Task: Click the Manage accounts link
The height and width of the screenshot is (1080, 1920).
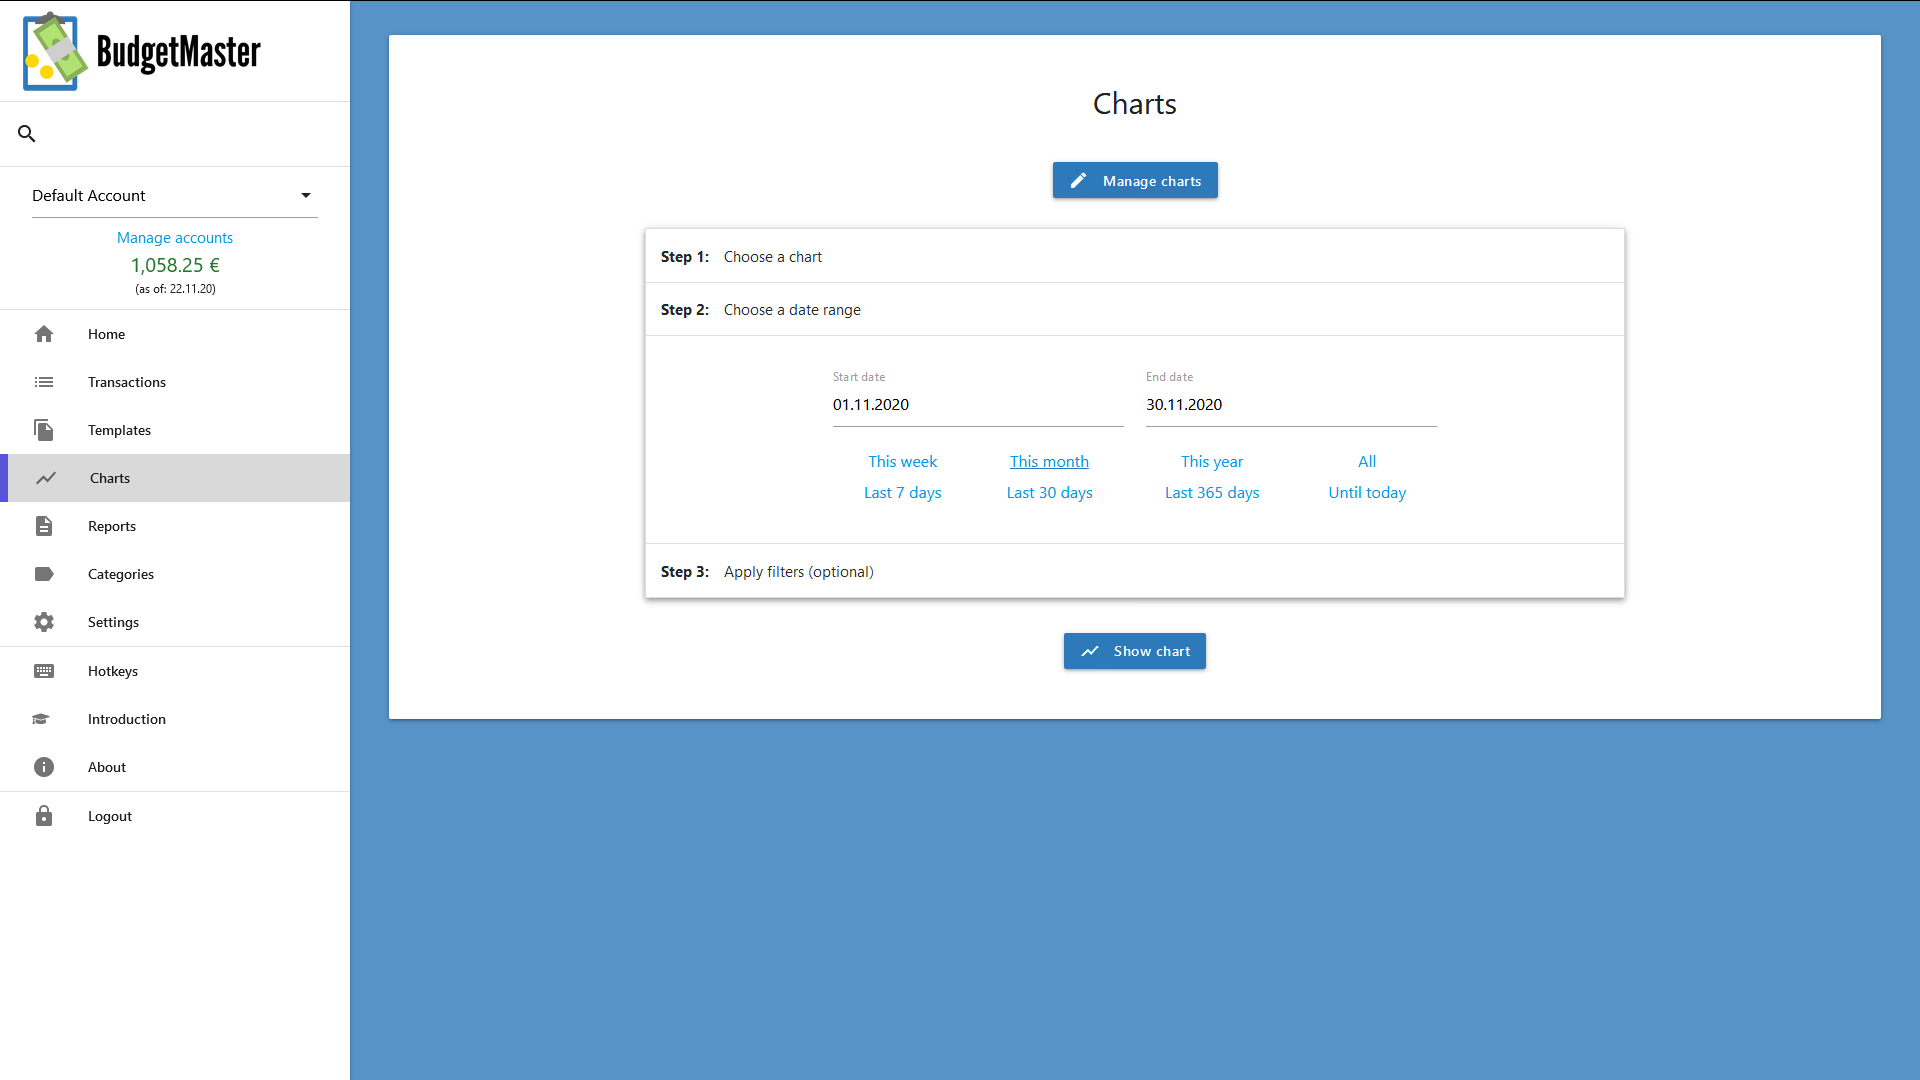Action: 175,238
